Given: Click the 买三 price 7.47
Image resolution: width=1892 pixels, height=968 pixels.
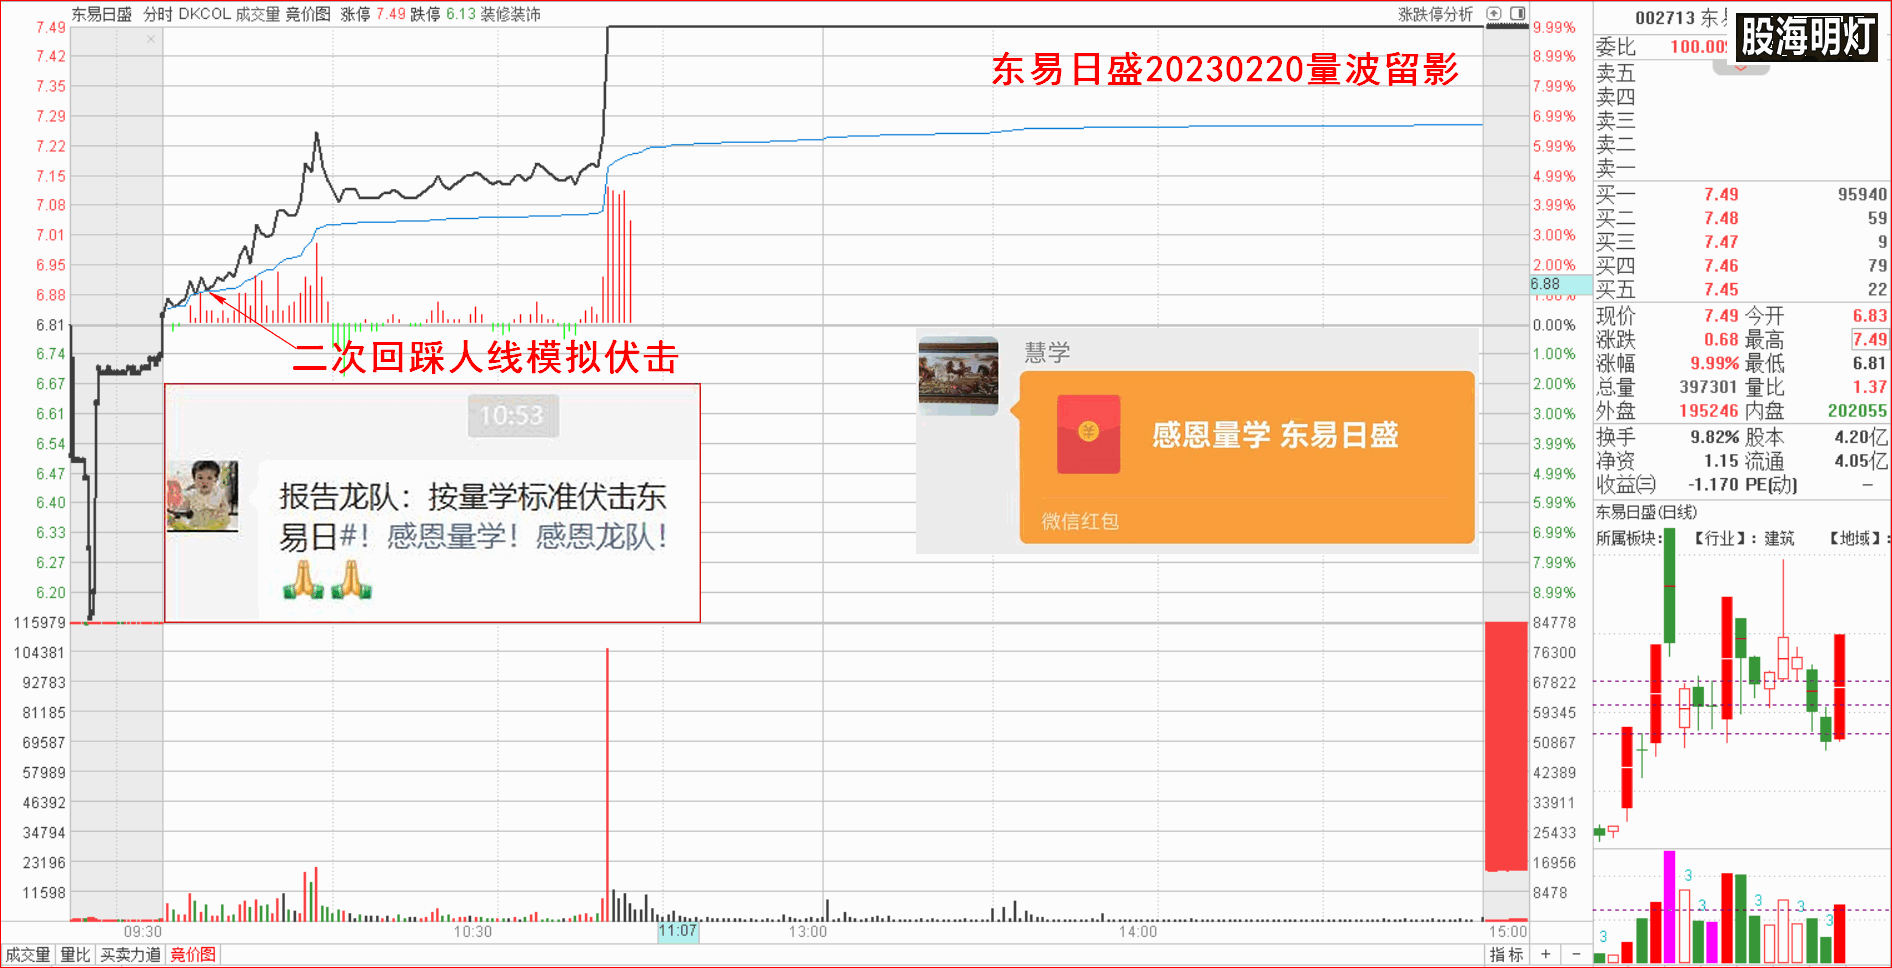Looking at the screenshot, I should pyautogui.click(x=1721, y=242).
